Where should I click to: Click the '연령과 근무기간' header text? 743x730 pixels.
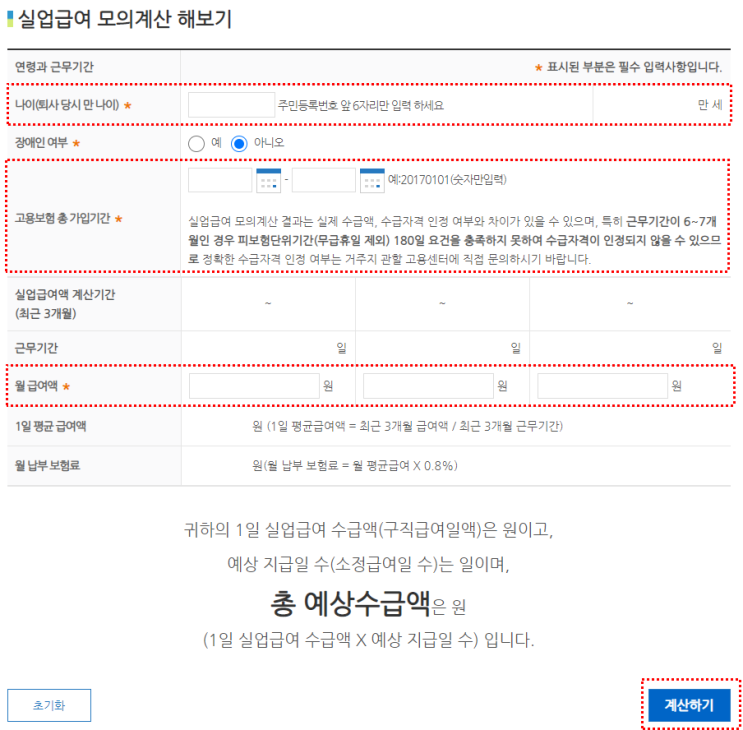(54, 67)
